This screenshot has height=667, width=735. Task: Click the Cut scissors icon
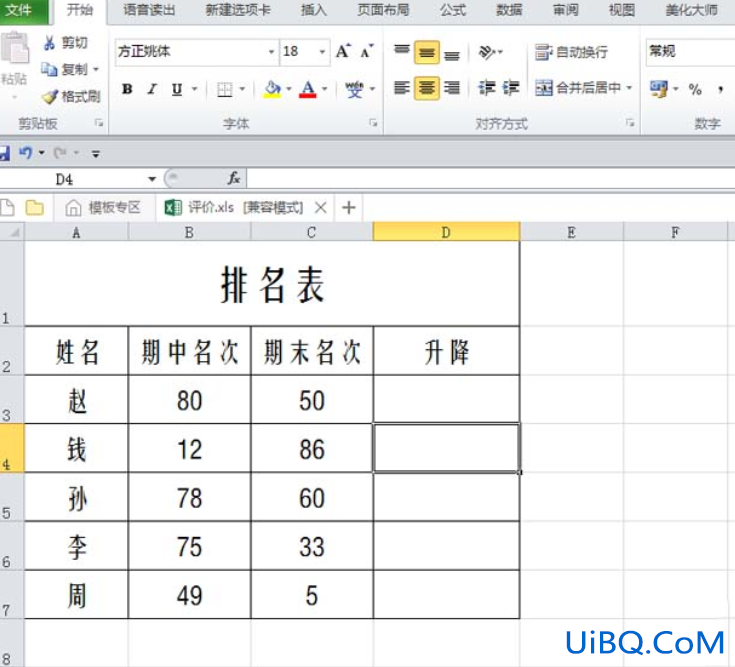point(49,43)
